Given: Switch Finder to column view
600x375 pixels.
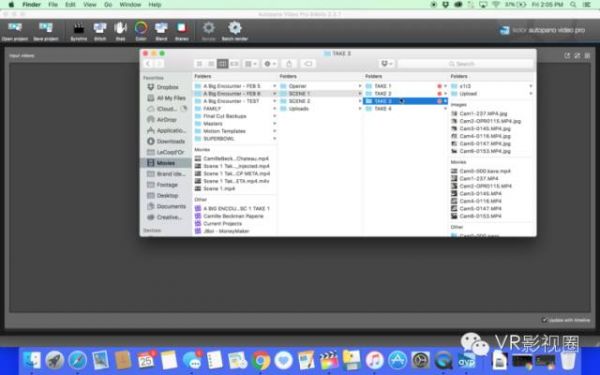Looking at the screenshot, I should click(x=223, y=64).
